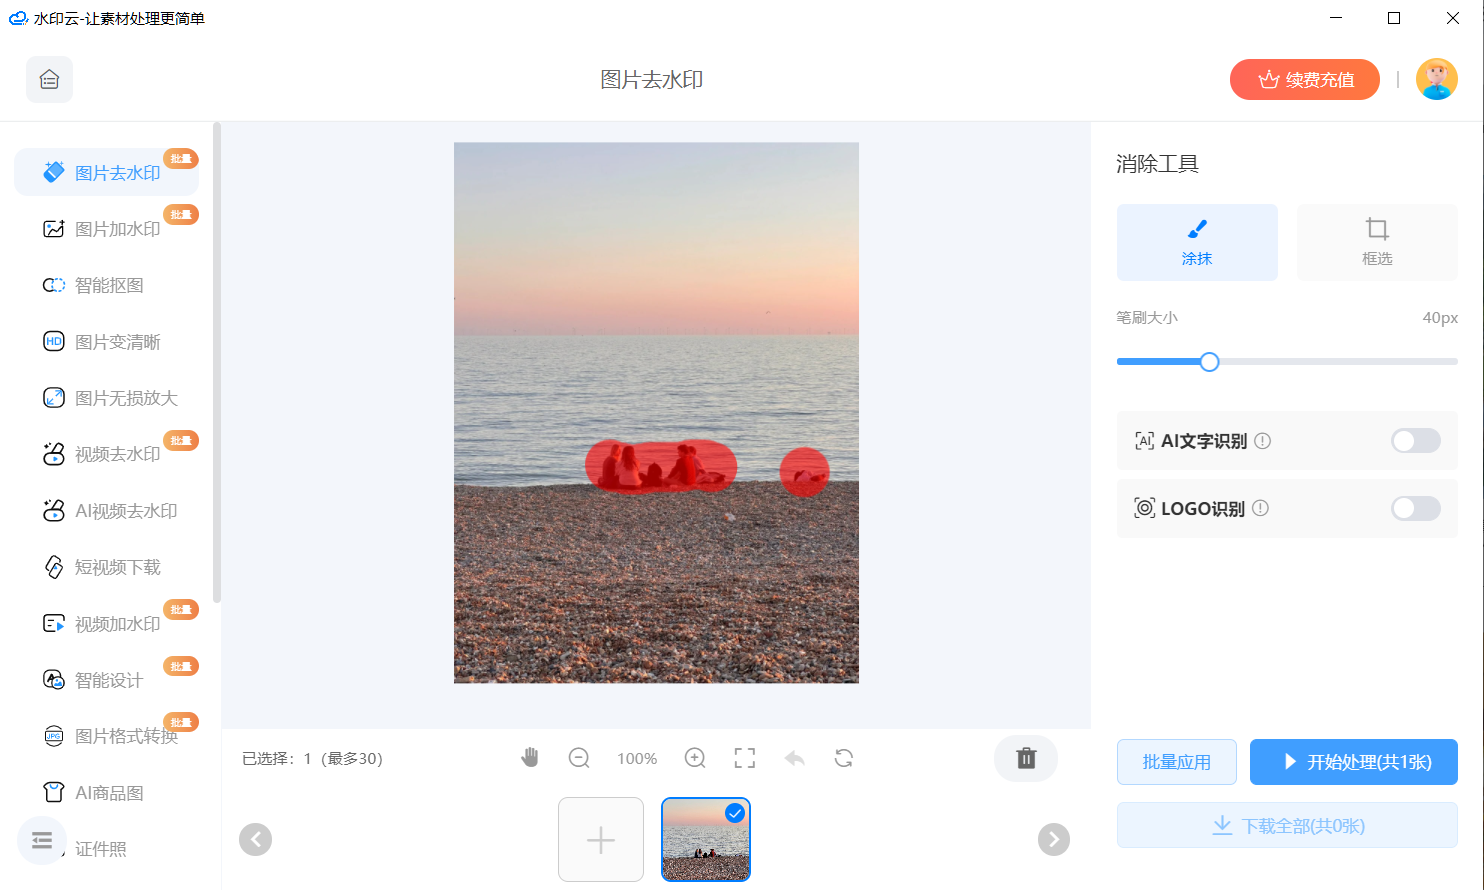Click 下载全部(共0张) download button
The image size is (1484, 890).
(1287, 825)
